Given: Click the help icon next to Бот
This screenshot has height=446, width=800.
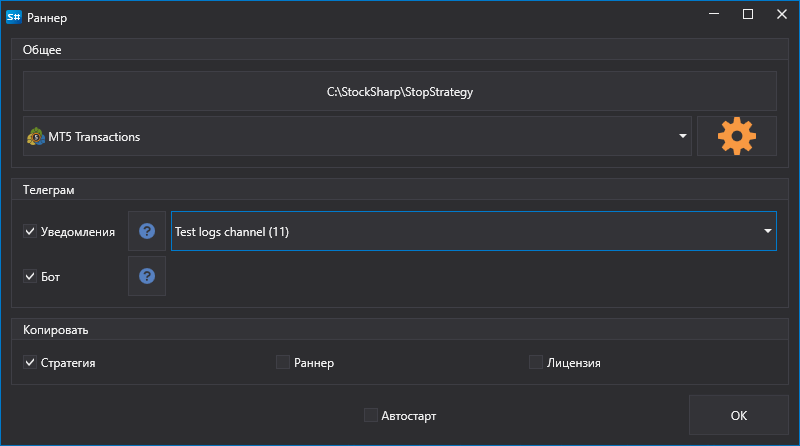Looking at the screenshot, I should pyautogui.click(x=147, y=276).
